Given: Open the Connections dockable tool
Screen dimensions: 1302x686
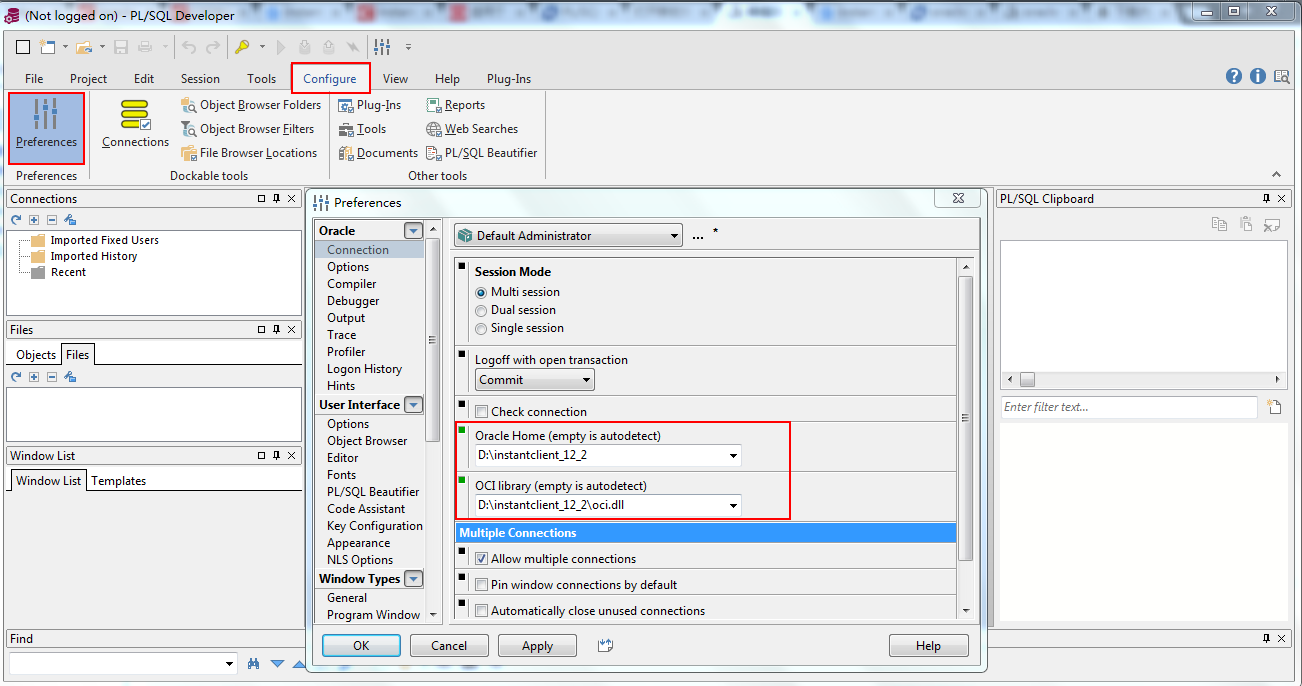Looking at the screenshot, I should (135, 125).
